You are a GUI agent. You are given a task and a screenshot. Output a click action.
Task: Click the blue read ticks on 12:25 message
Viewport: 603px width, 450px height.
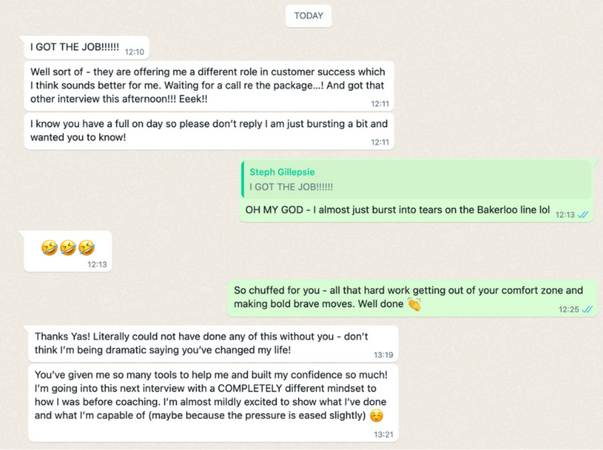(587, 309)
